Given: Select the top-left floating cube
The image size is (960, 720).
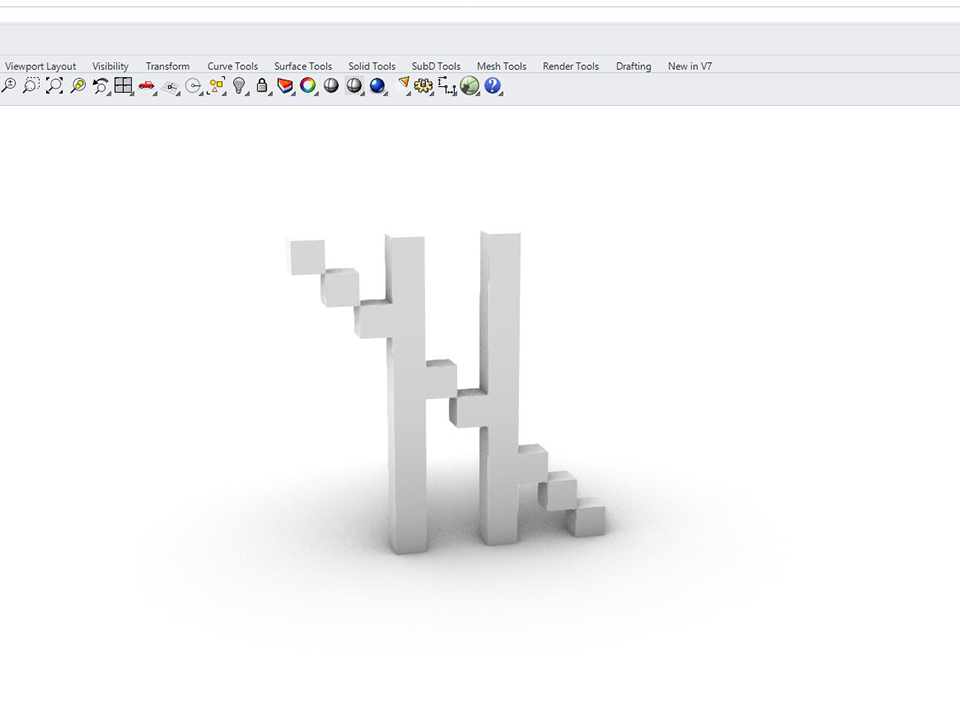Looking at the screenshot, I should pyautogui.click(x=306, y=257).
